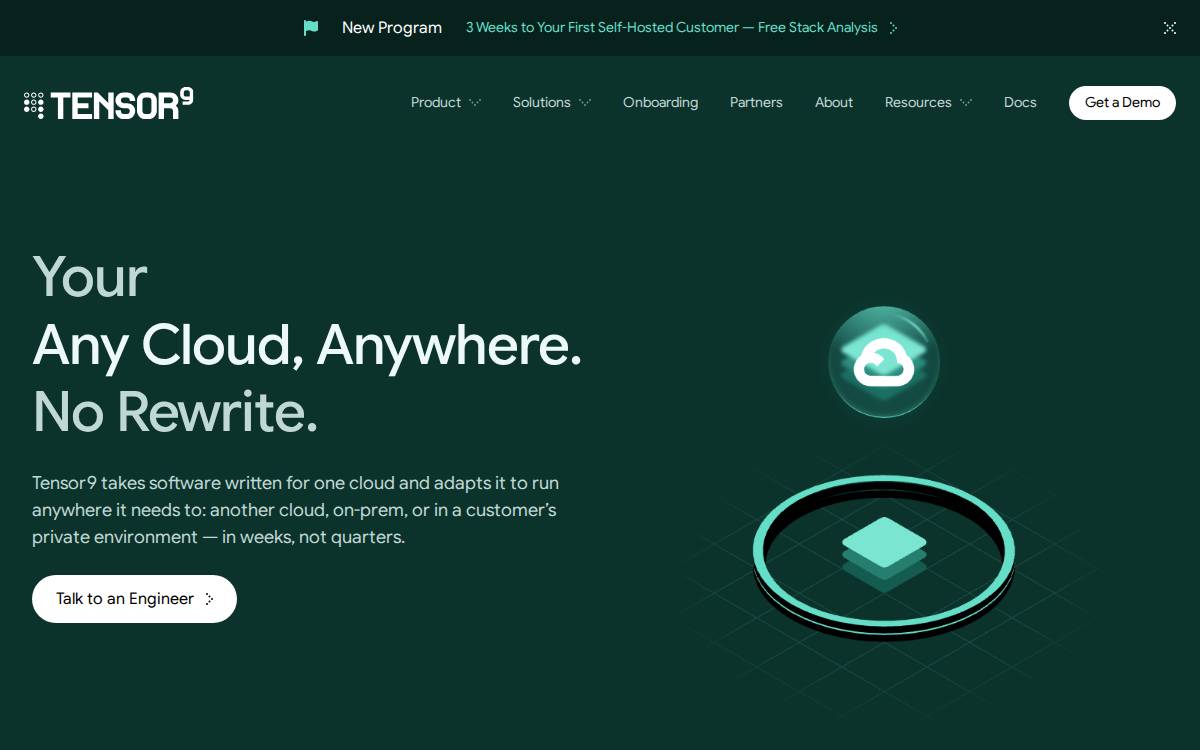Click the green flag icon in banner

(311, 28)
